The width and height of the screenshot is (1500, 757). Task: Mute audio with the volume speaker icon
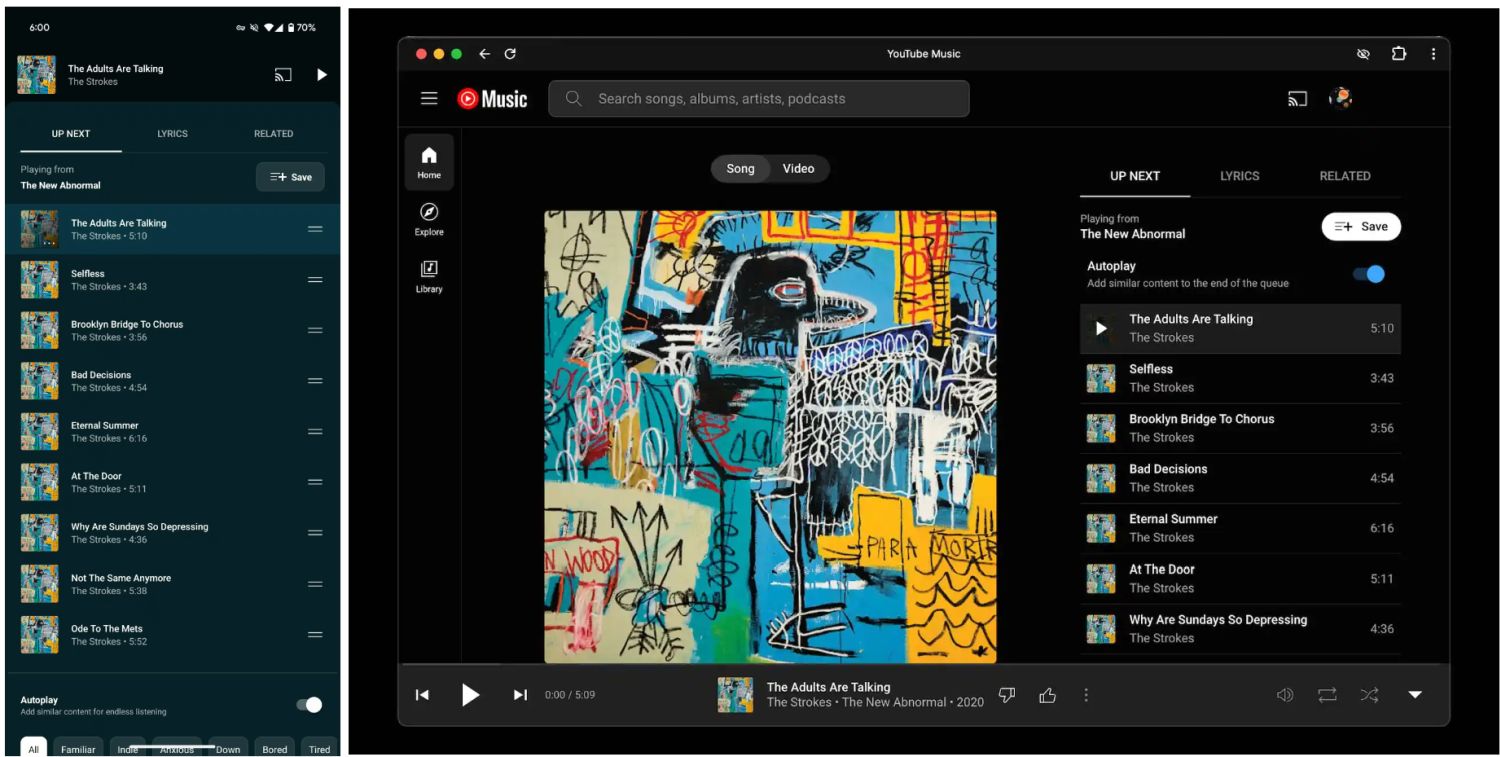[1285, 695]
